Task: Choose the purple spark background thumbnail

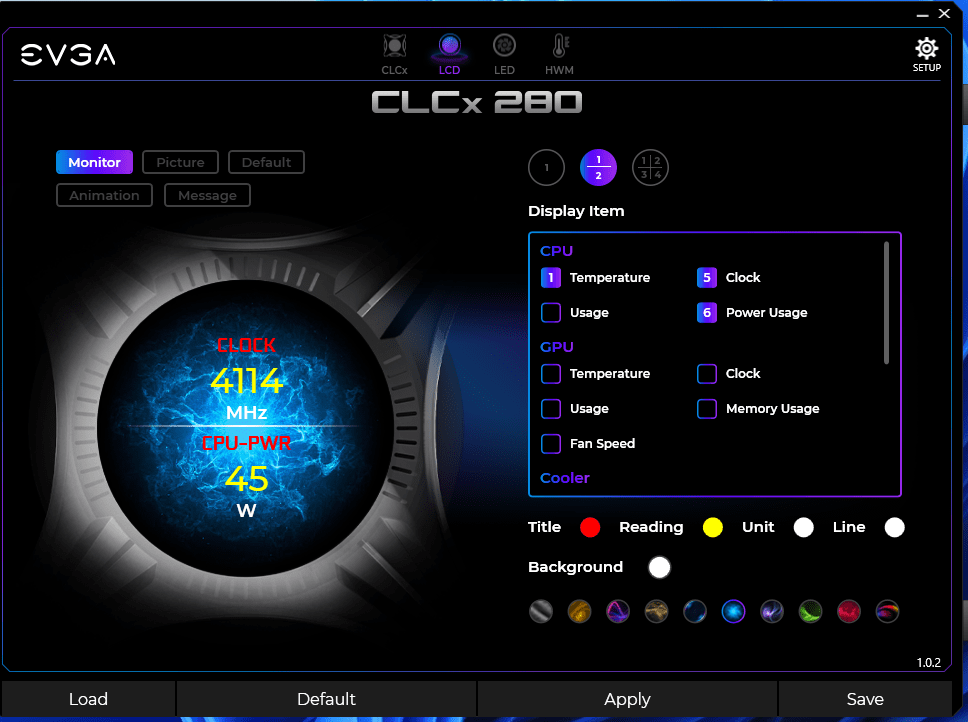Action: (x=772, y=612)
